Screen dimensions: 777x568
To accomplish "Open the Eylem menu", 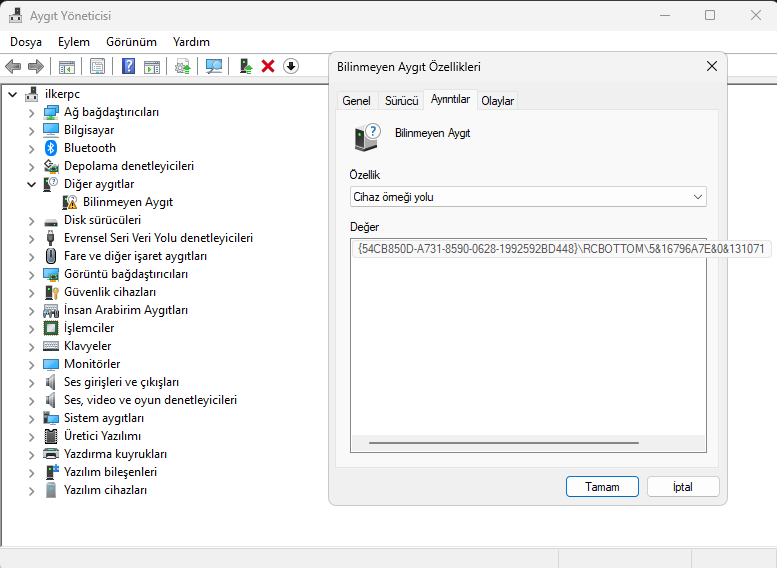I will (74, 42).
